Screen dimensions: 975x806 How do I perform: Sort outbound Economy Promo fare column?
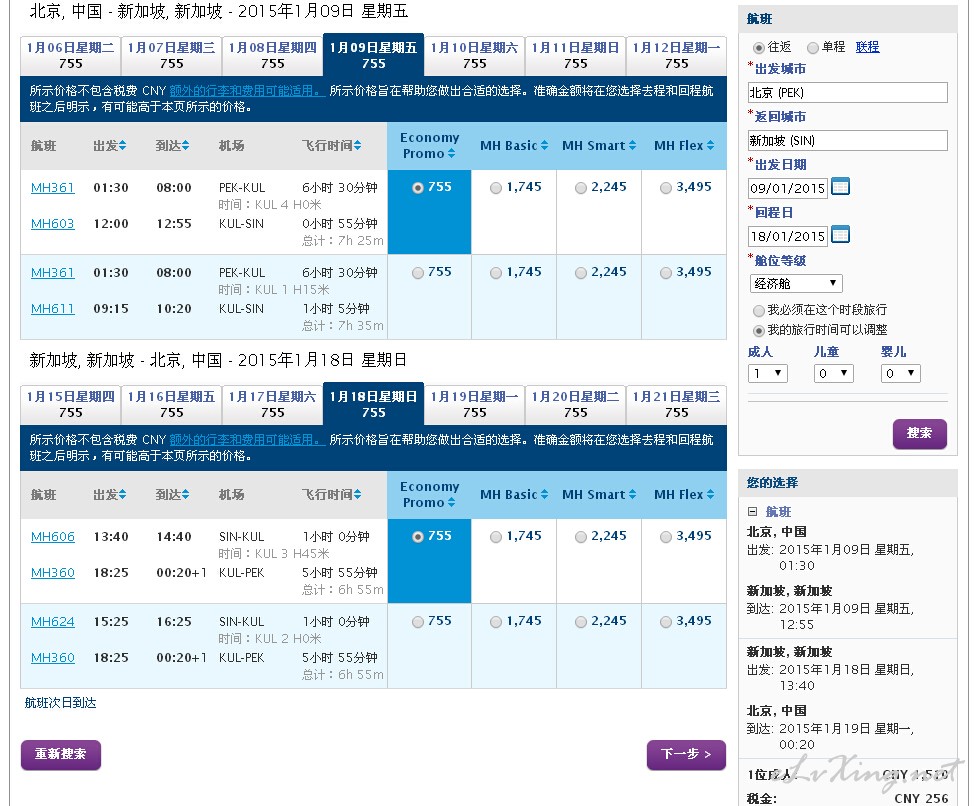pos(452,154)
